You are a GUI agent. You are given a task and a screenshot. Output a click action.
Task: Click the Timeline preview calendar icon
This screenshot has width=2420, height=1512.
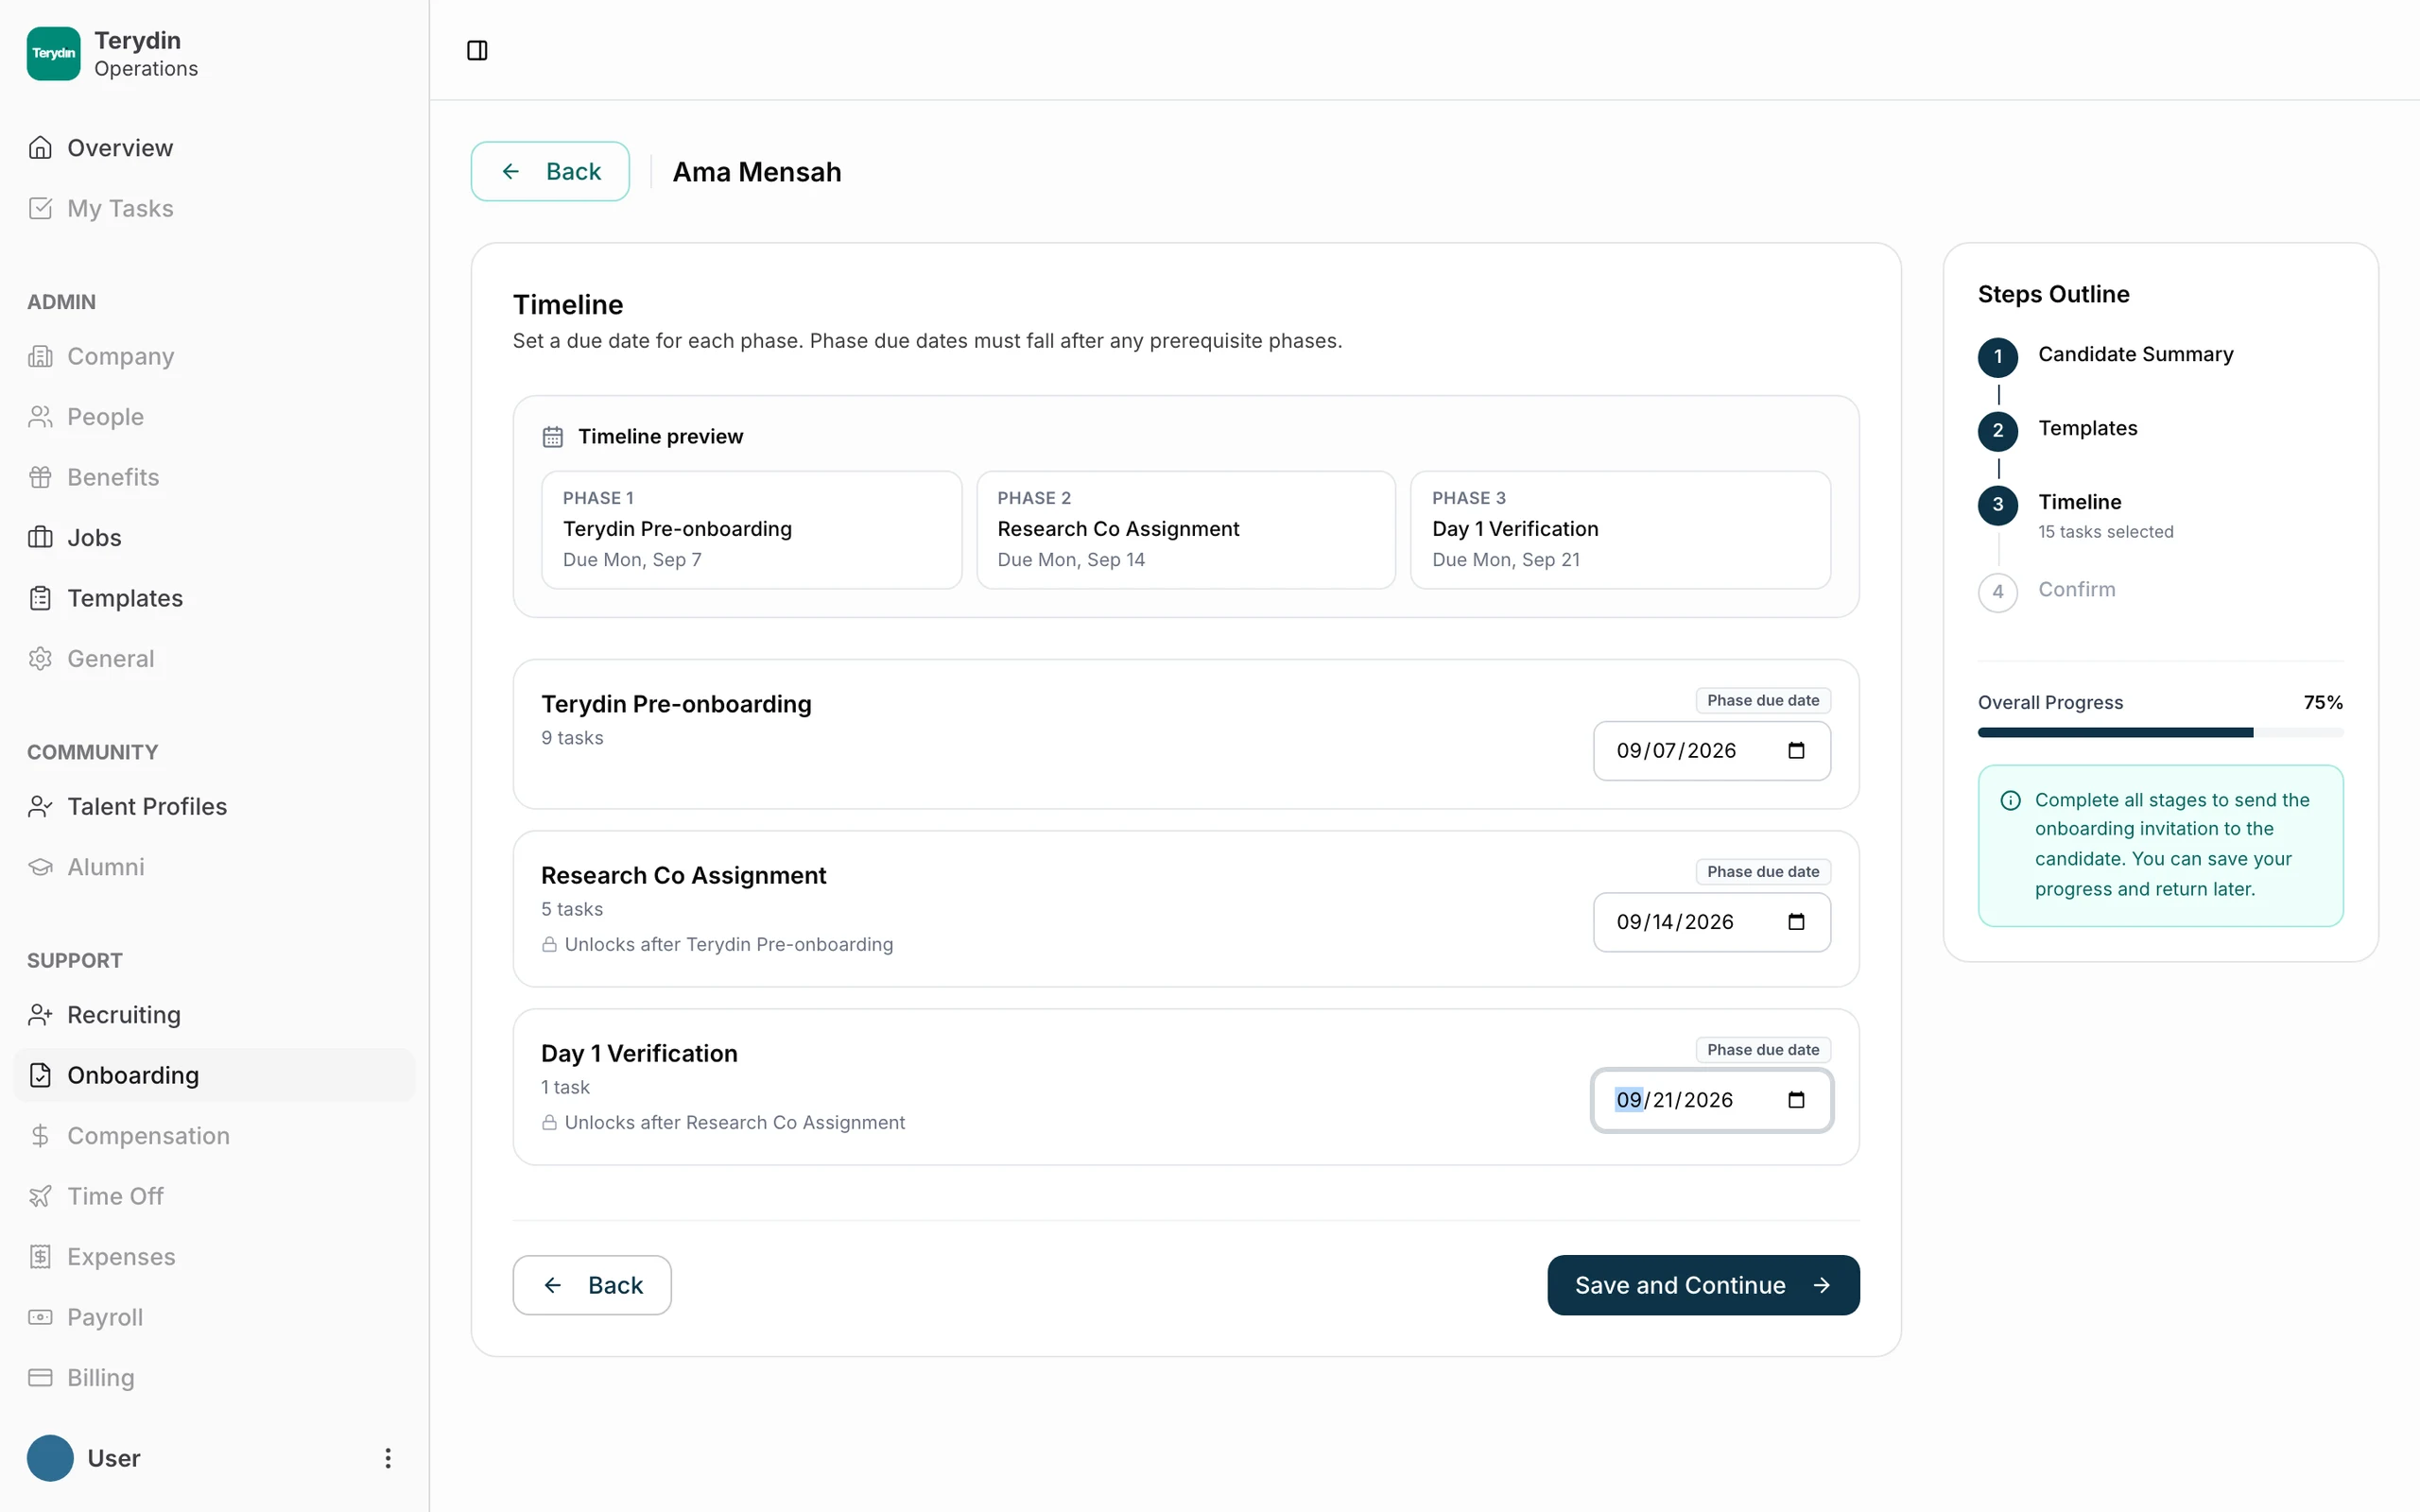553,437
